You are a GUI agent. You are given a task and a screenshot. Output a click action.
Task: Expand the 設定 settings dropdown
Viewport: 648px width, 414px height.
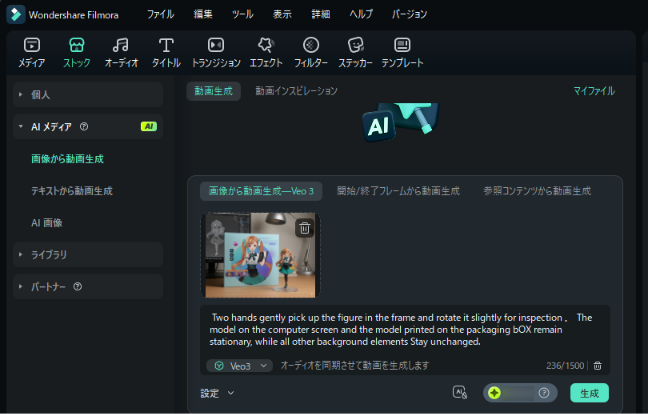click(x=217, y=393)
